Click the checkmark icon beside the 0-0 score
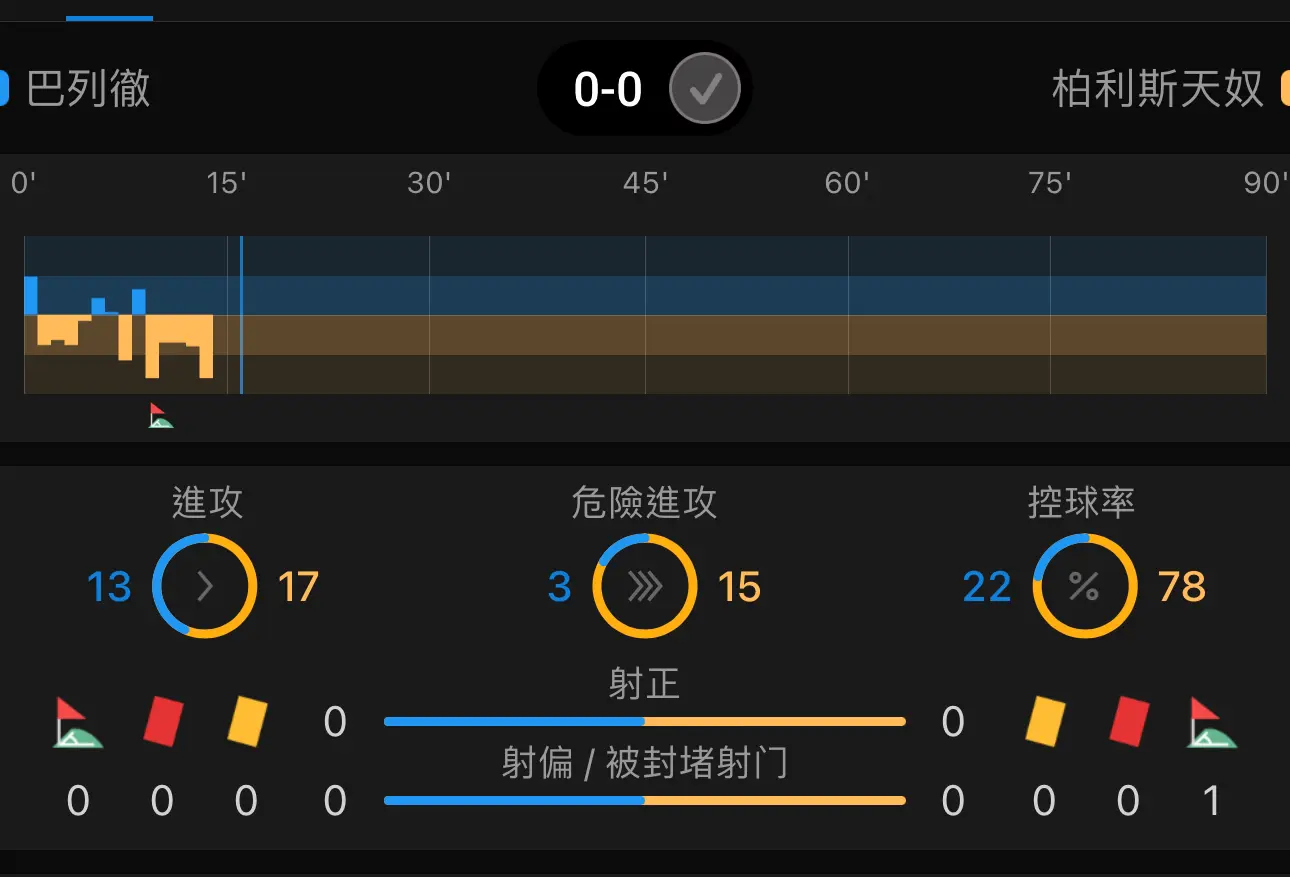The height and width of the screenshot is (877, 1290). click(x=705, y=89)
